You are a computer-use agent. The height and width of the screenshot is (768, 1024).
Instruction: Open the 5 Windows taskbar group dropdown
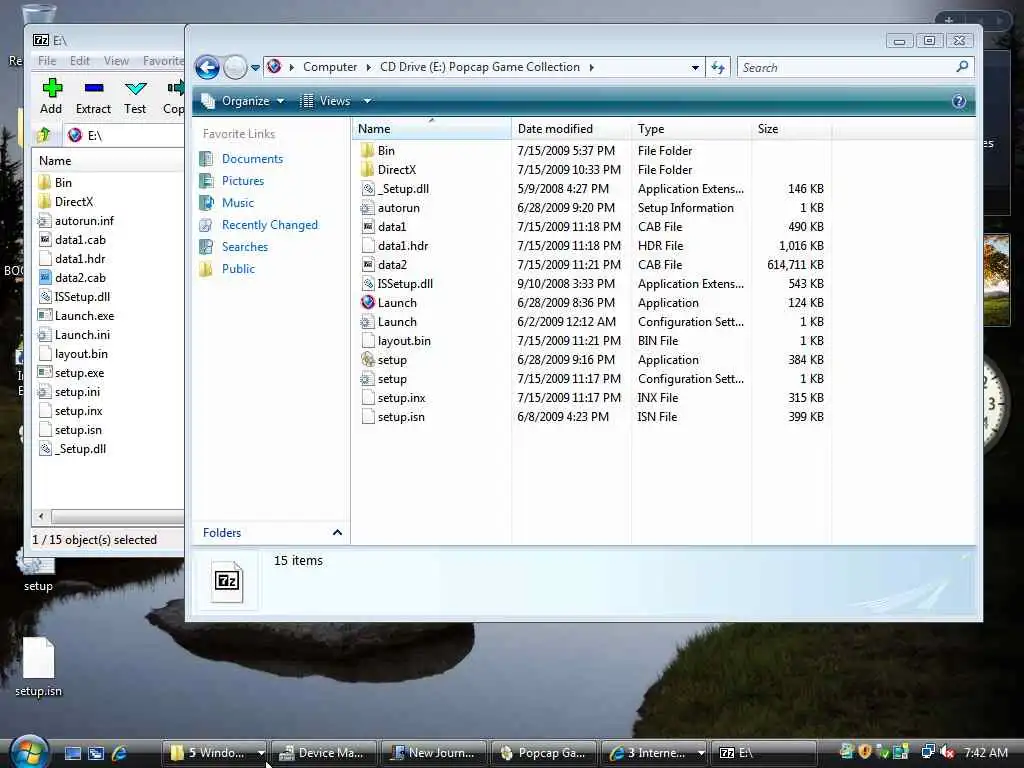point(261,753)
